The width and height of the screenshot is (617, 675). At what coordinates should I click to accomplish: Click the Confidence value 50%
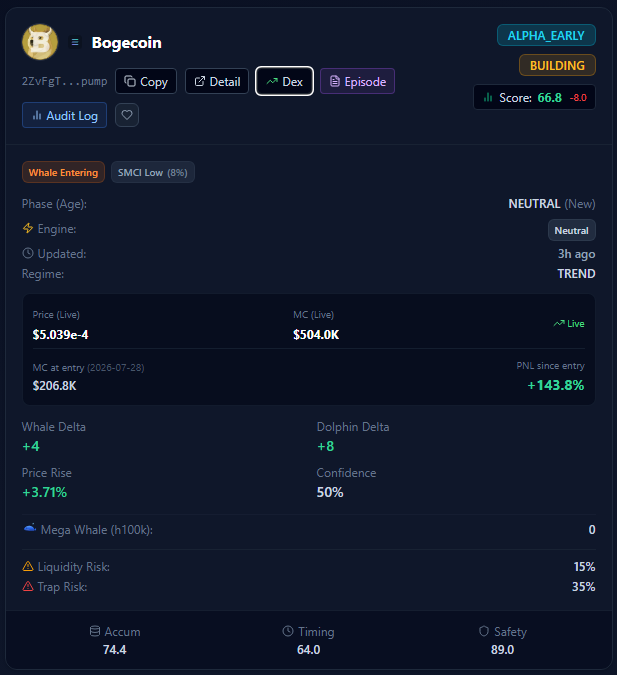330,492
